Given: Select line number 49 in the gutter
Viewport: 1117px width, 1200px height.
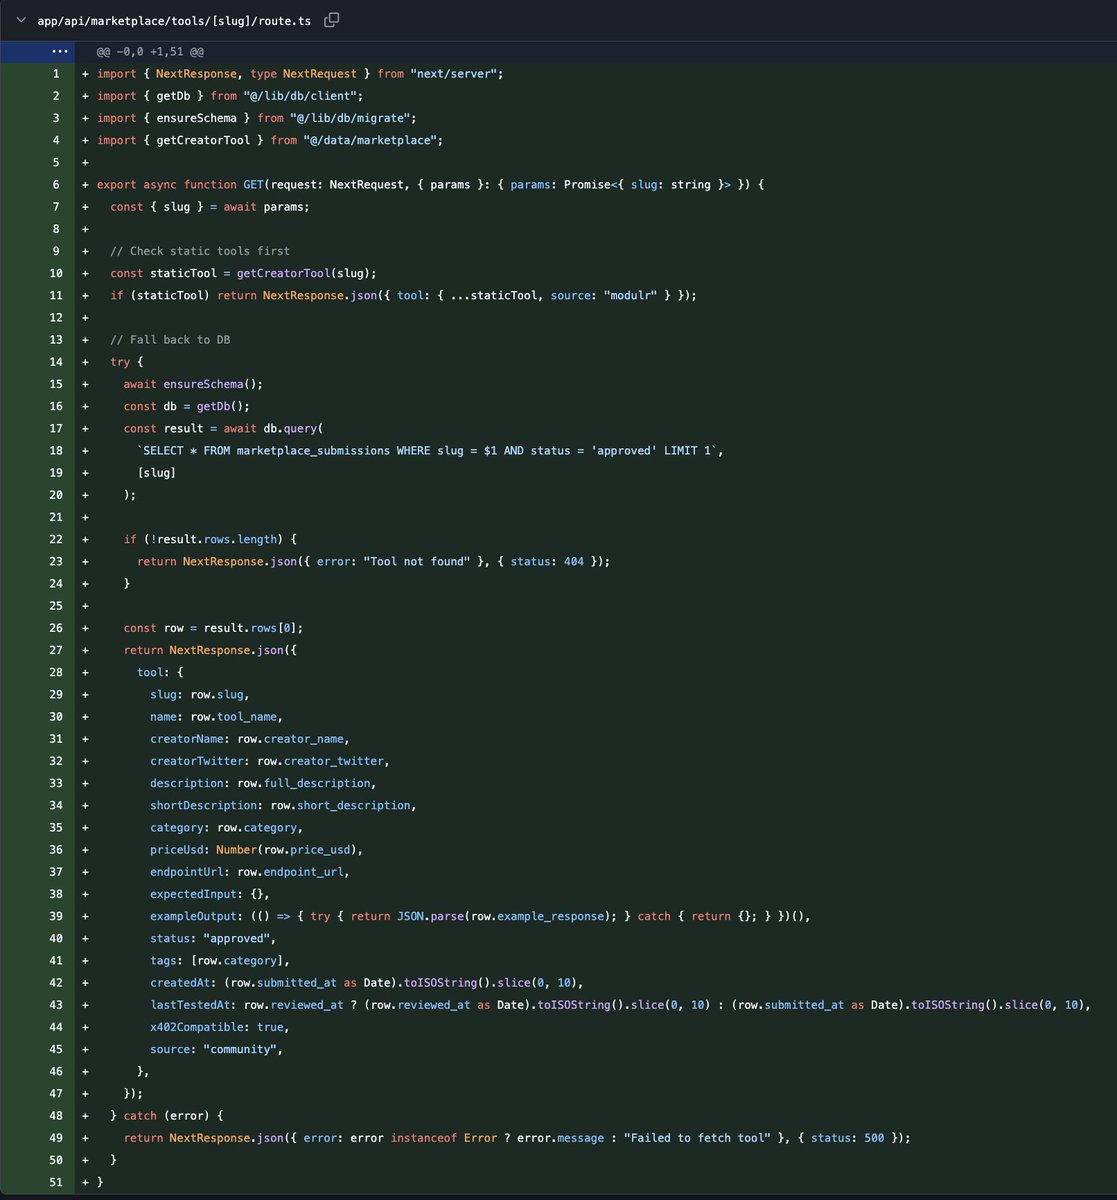Looking at the screenshot, I should pos(56,1138).
